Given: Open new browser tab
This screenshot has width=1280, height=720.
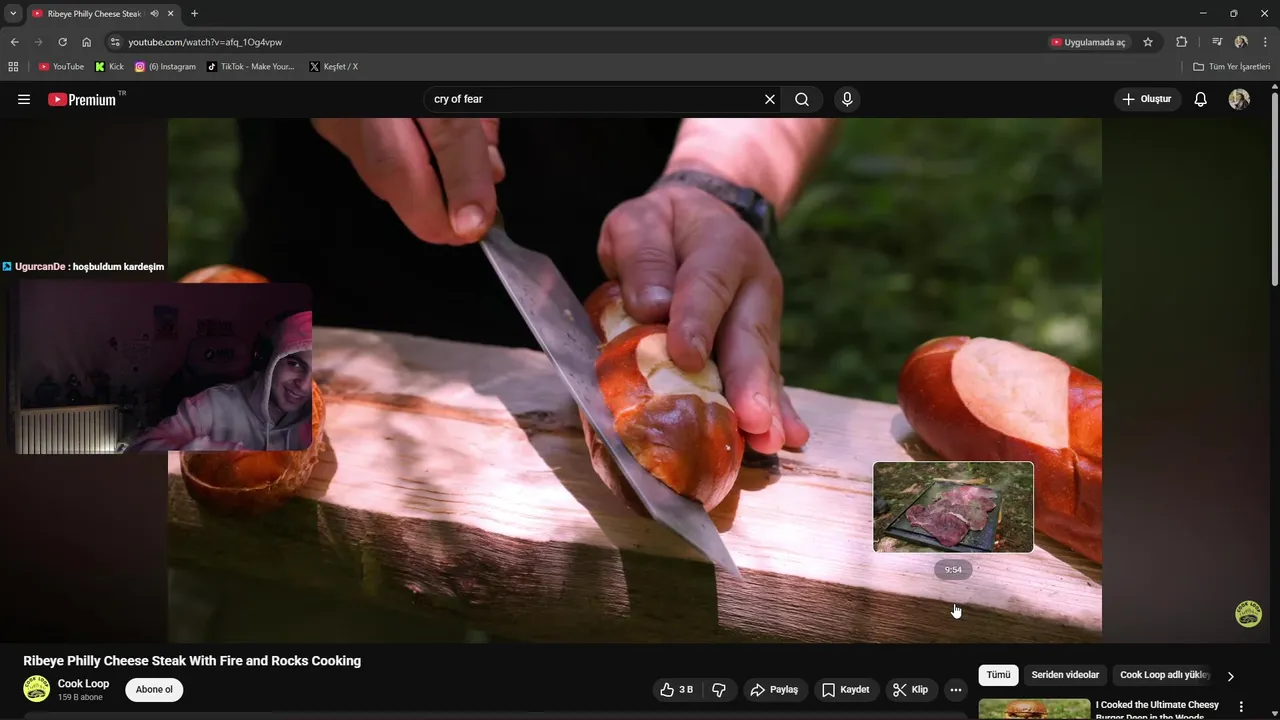Looking at the screenshot, I should tap(194, 14).
